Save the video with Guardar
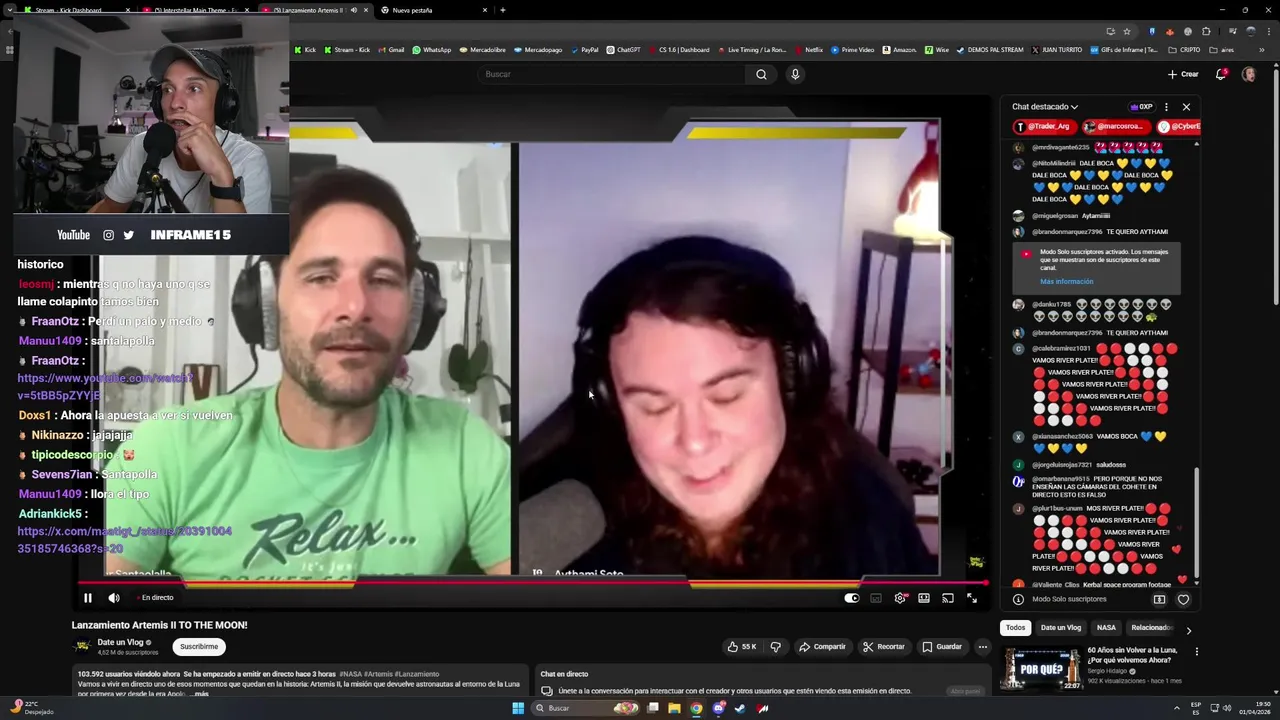 coord(942,647)
